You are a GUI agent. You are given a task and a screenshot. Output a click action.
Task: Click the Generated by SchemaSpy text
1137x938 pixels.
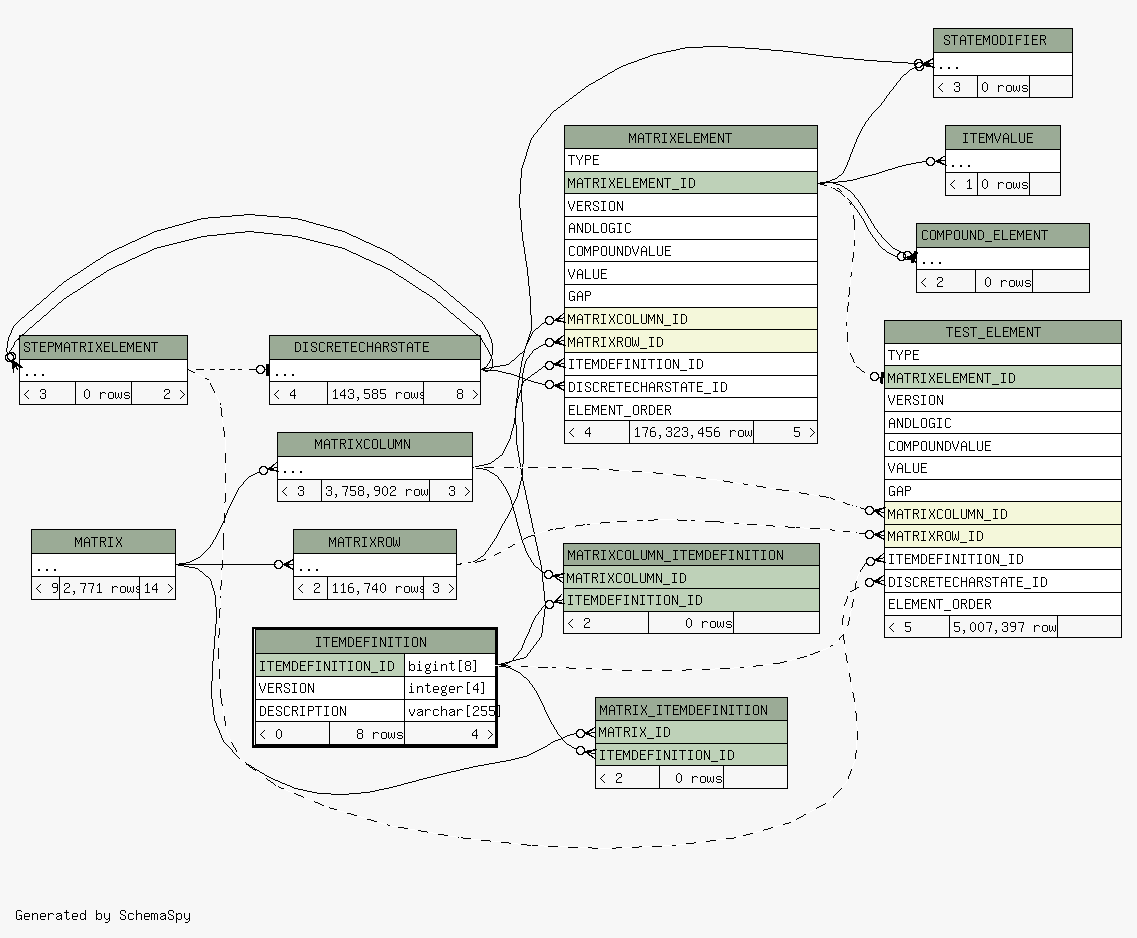(x=103, y=915)
